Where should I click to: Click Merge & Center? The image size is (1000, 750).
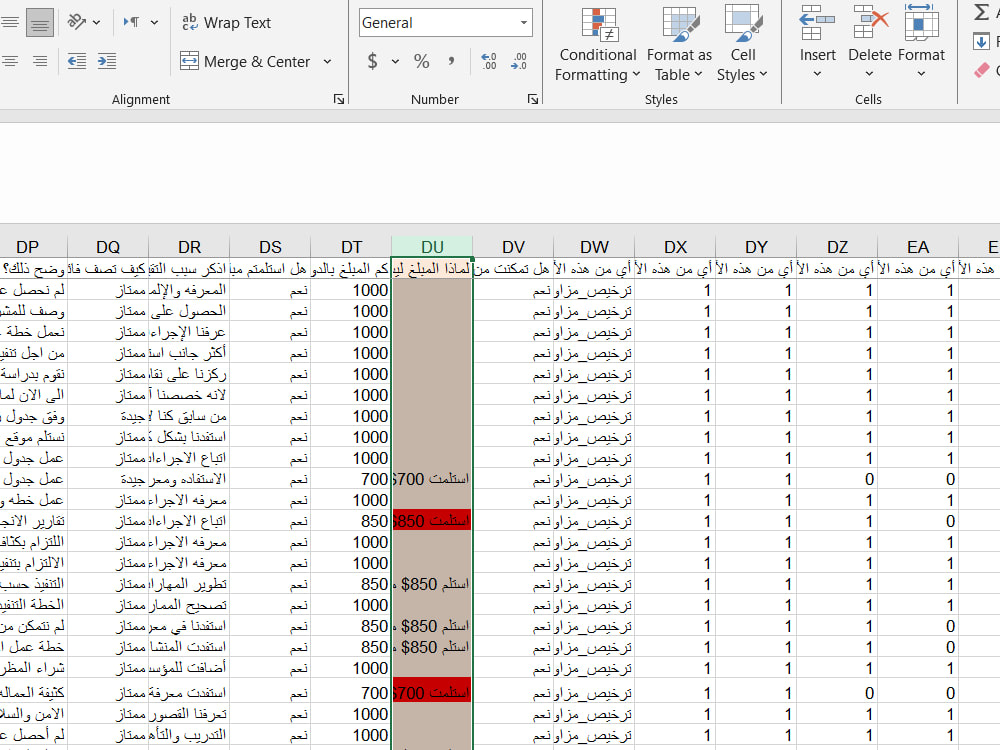pos(246,62)
